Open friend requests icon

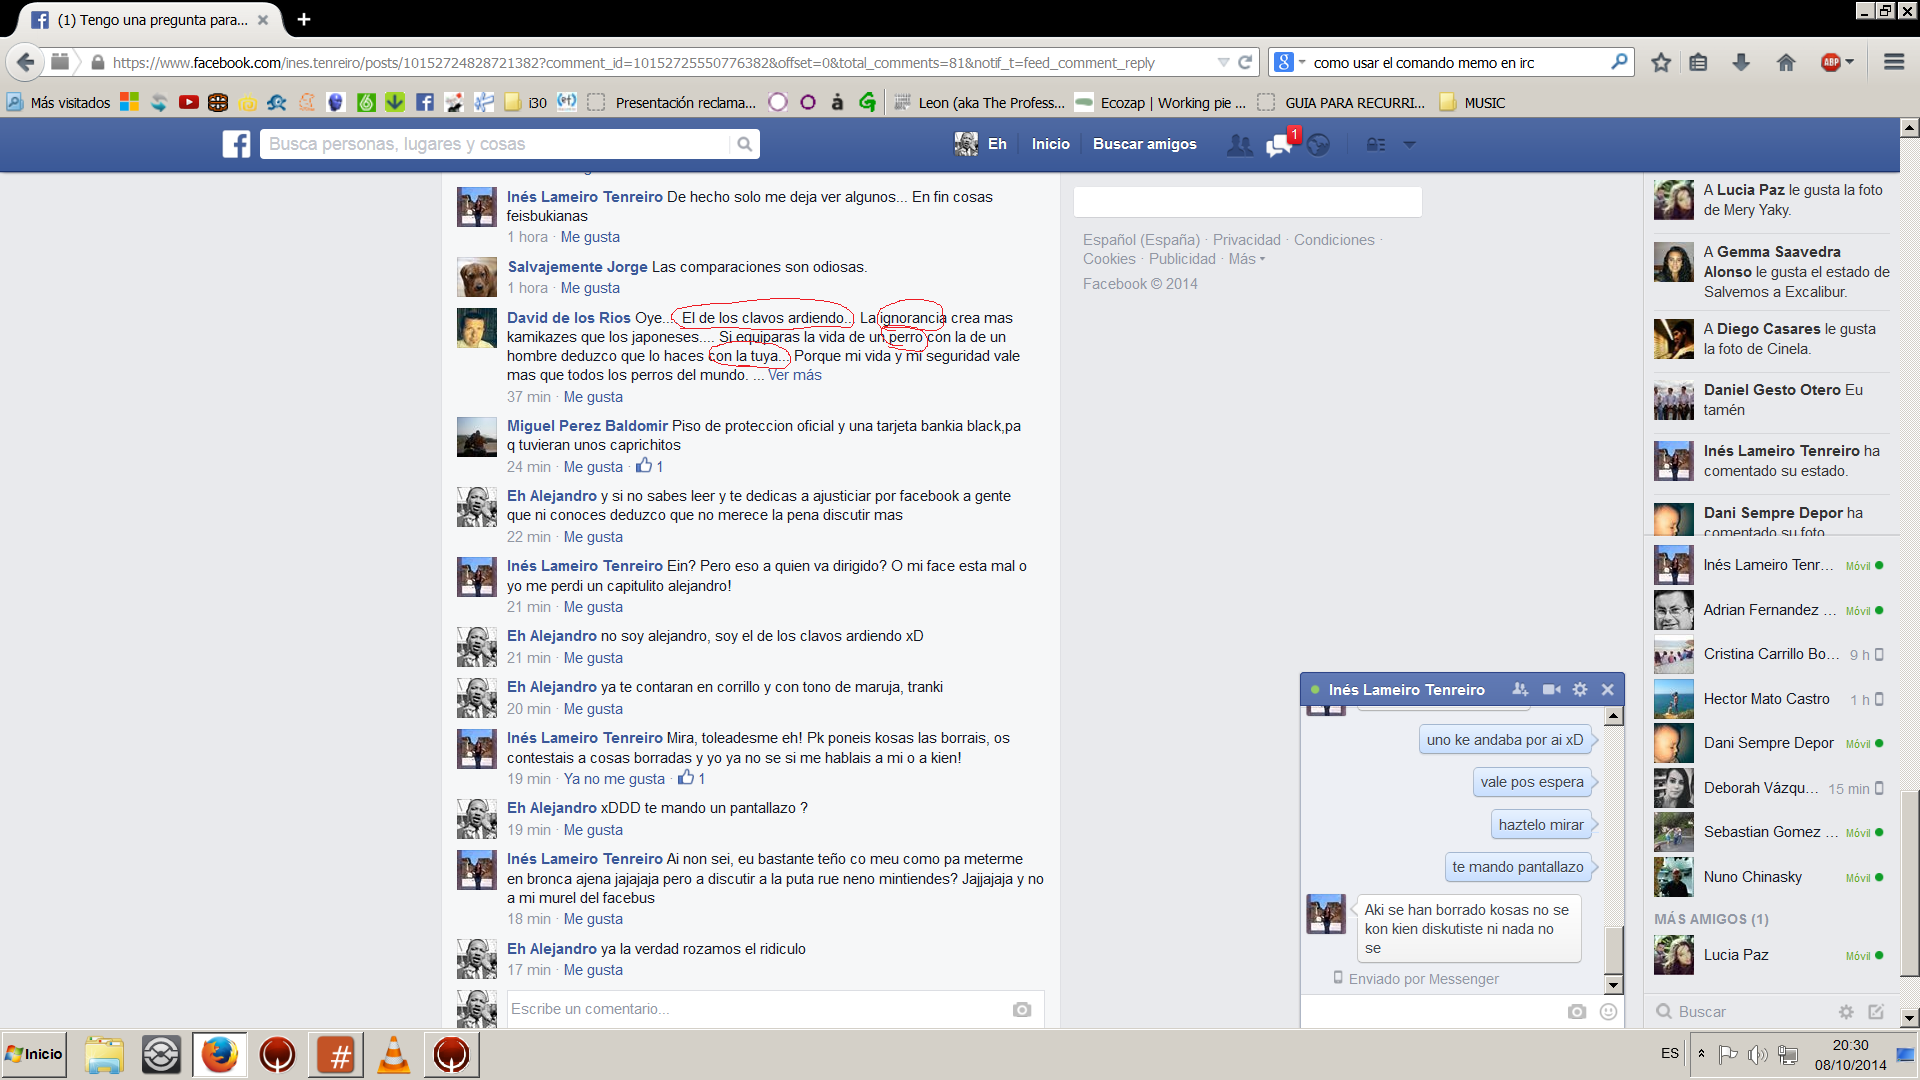pyautogui.click(x=1240, y=145)
